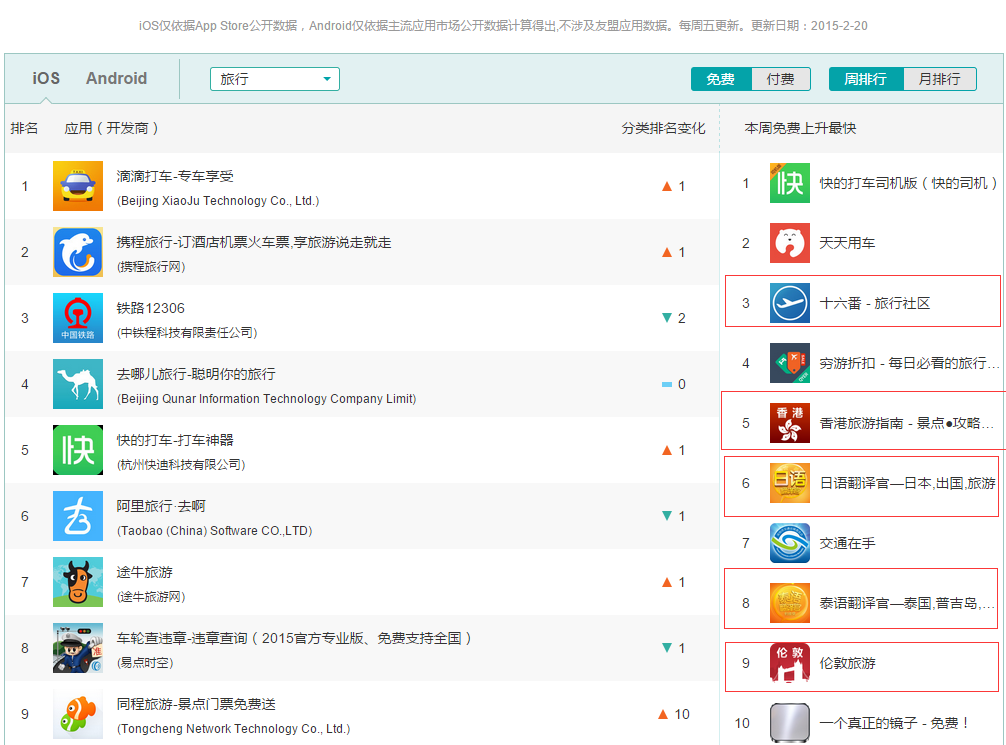Click the 滴滴打车 taxi app icon
Screen dimensions: 1006x745
pyautogui.click(x=78, y=186)
